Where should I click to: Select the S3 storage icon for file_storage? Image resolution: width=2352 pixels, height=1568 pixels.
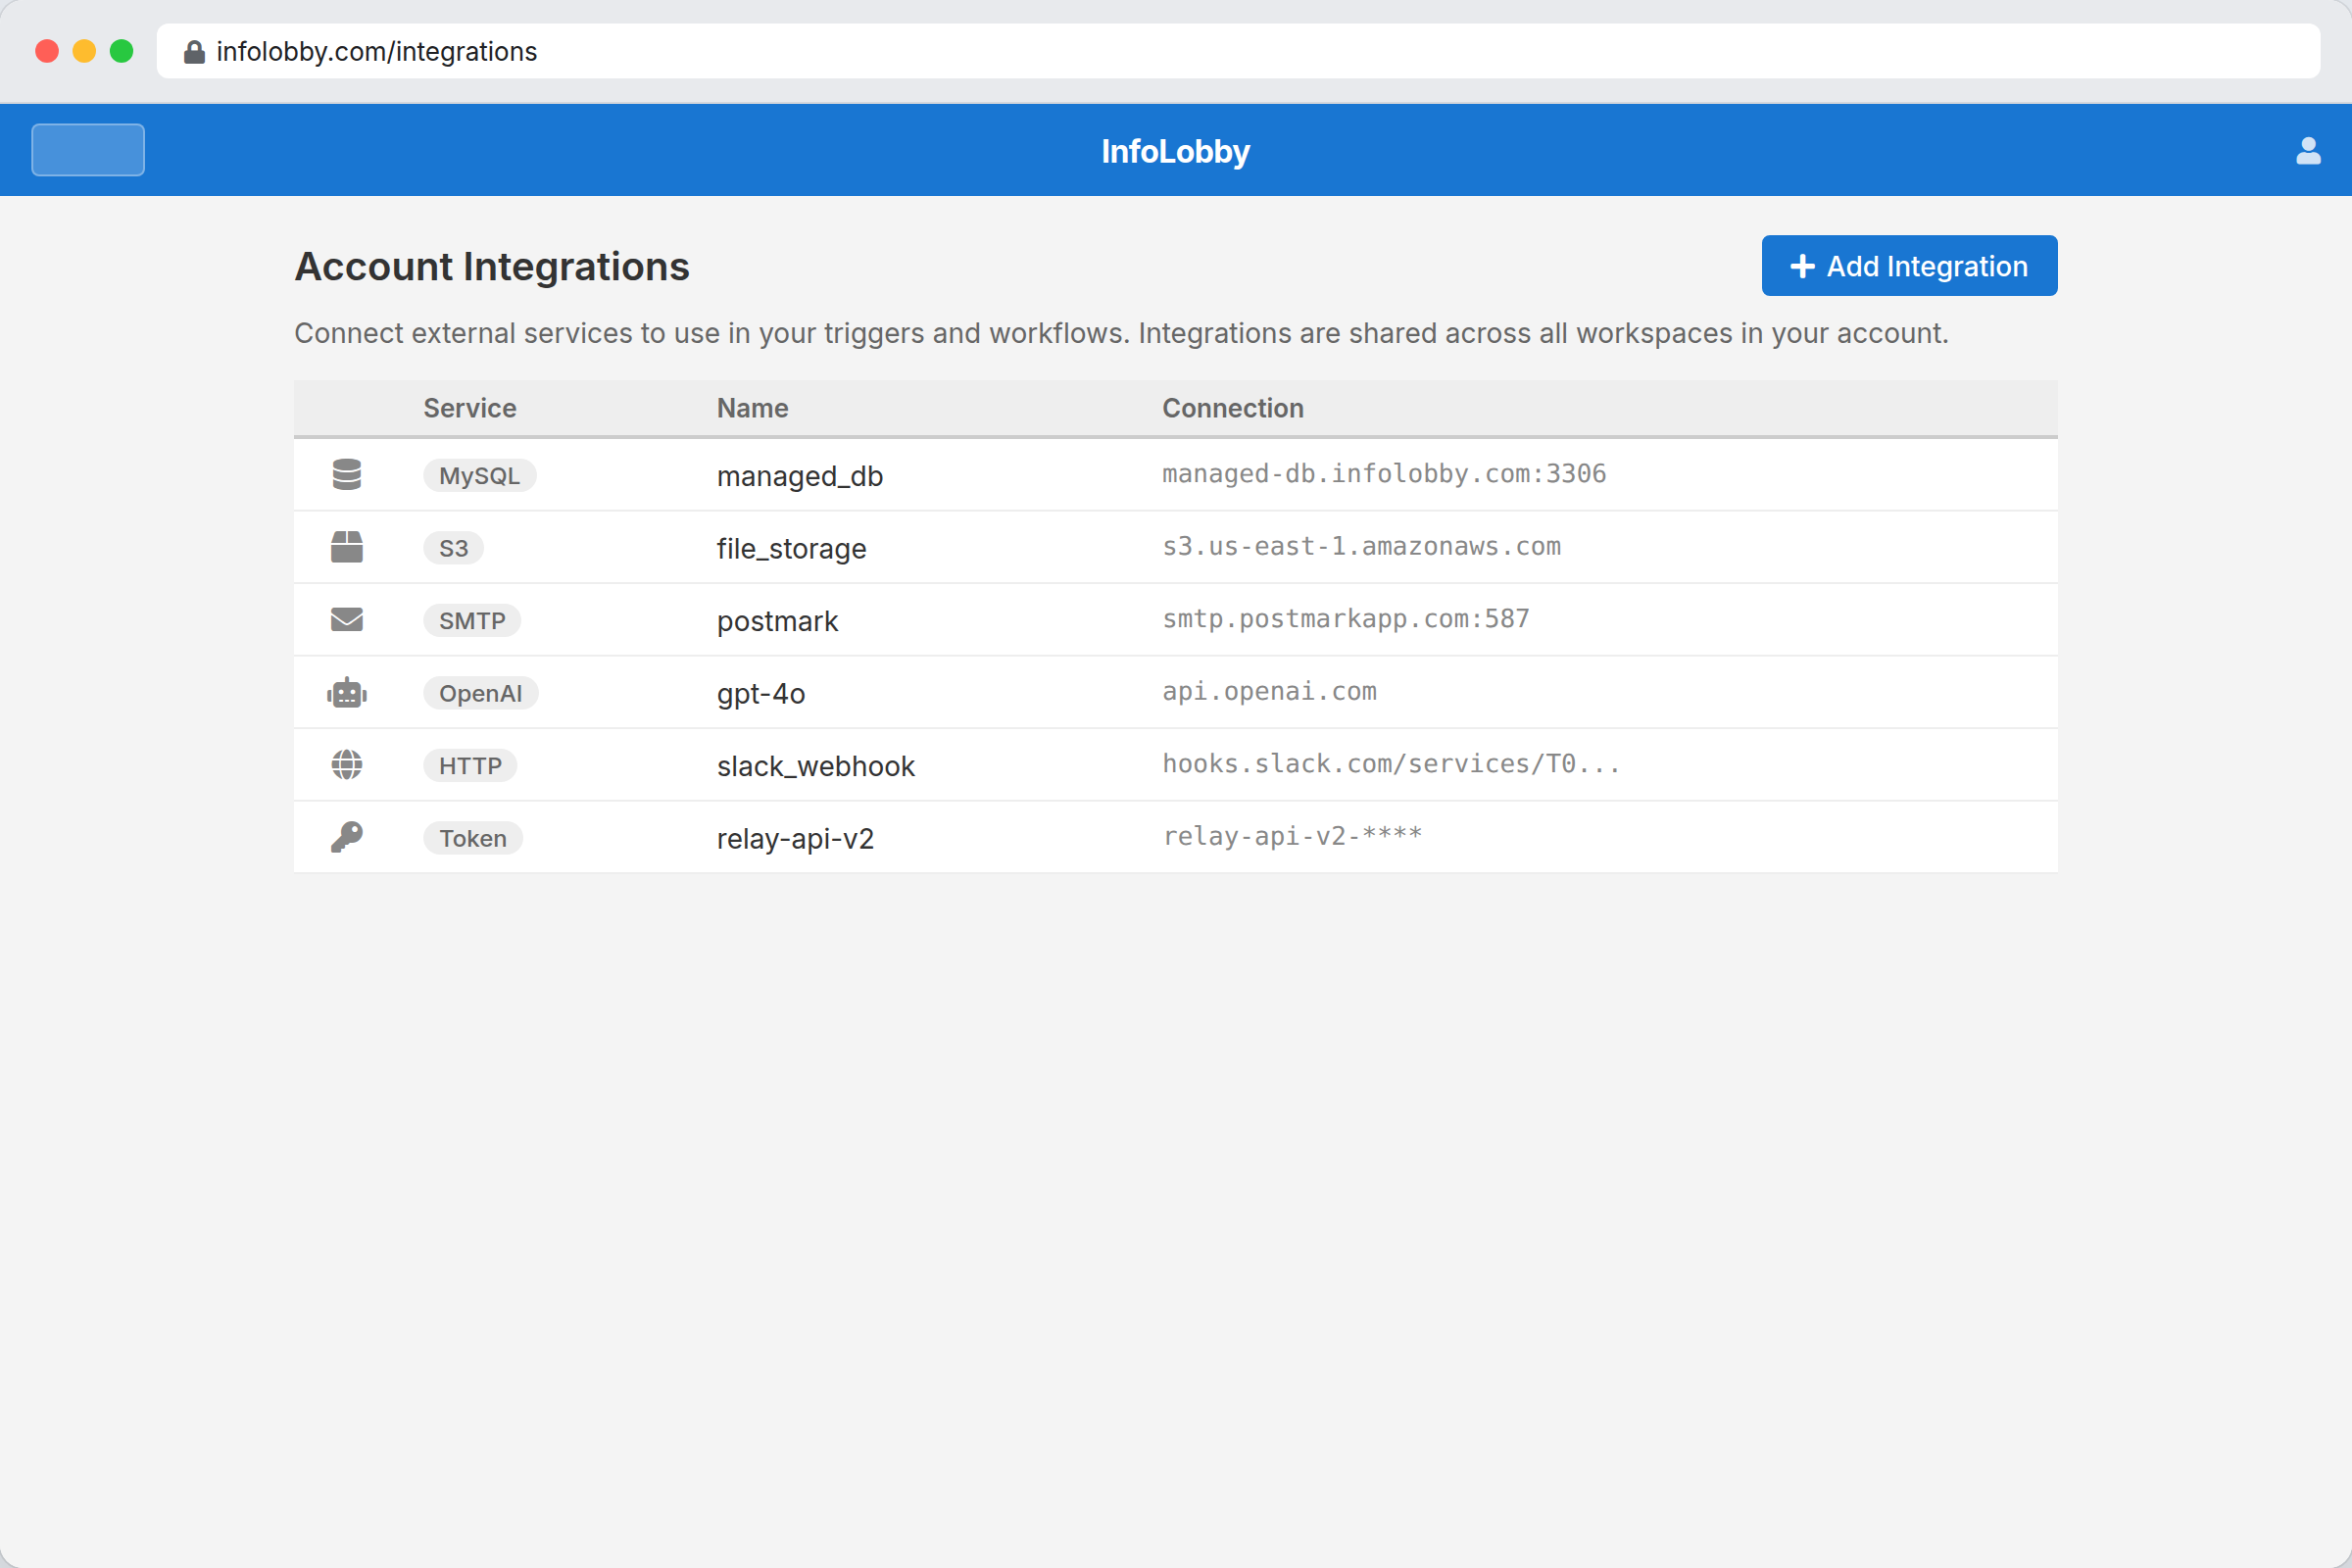[347, 546]
